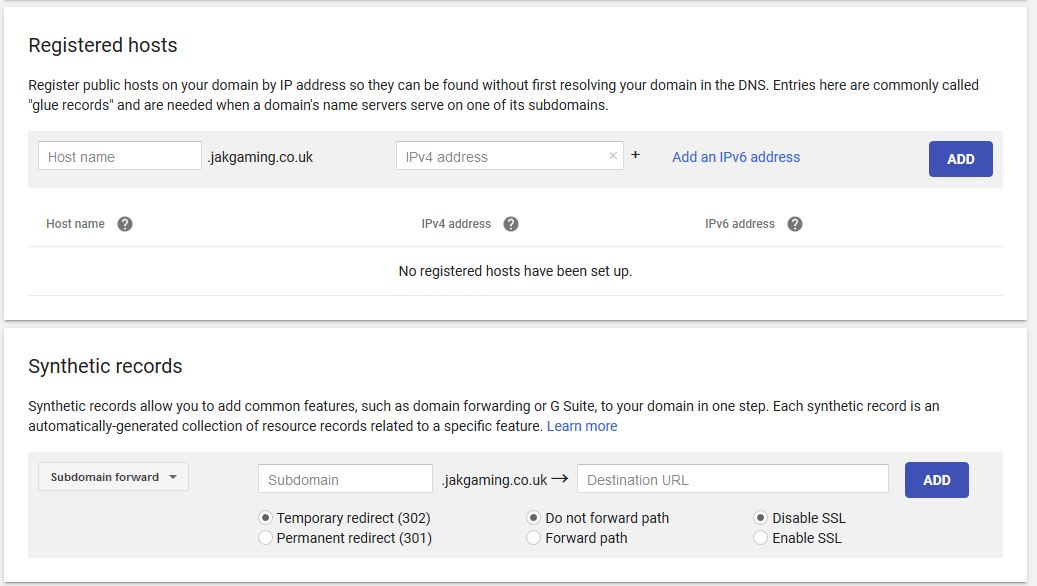Click ADD button in Synthetic records

pyautogui.click(x=936, y=480)
